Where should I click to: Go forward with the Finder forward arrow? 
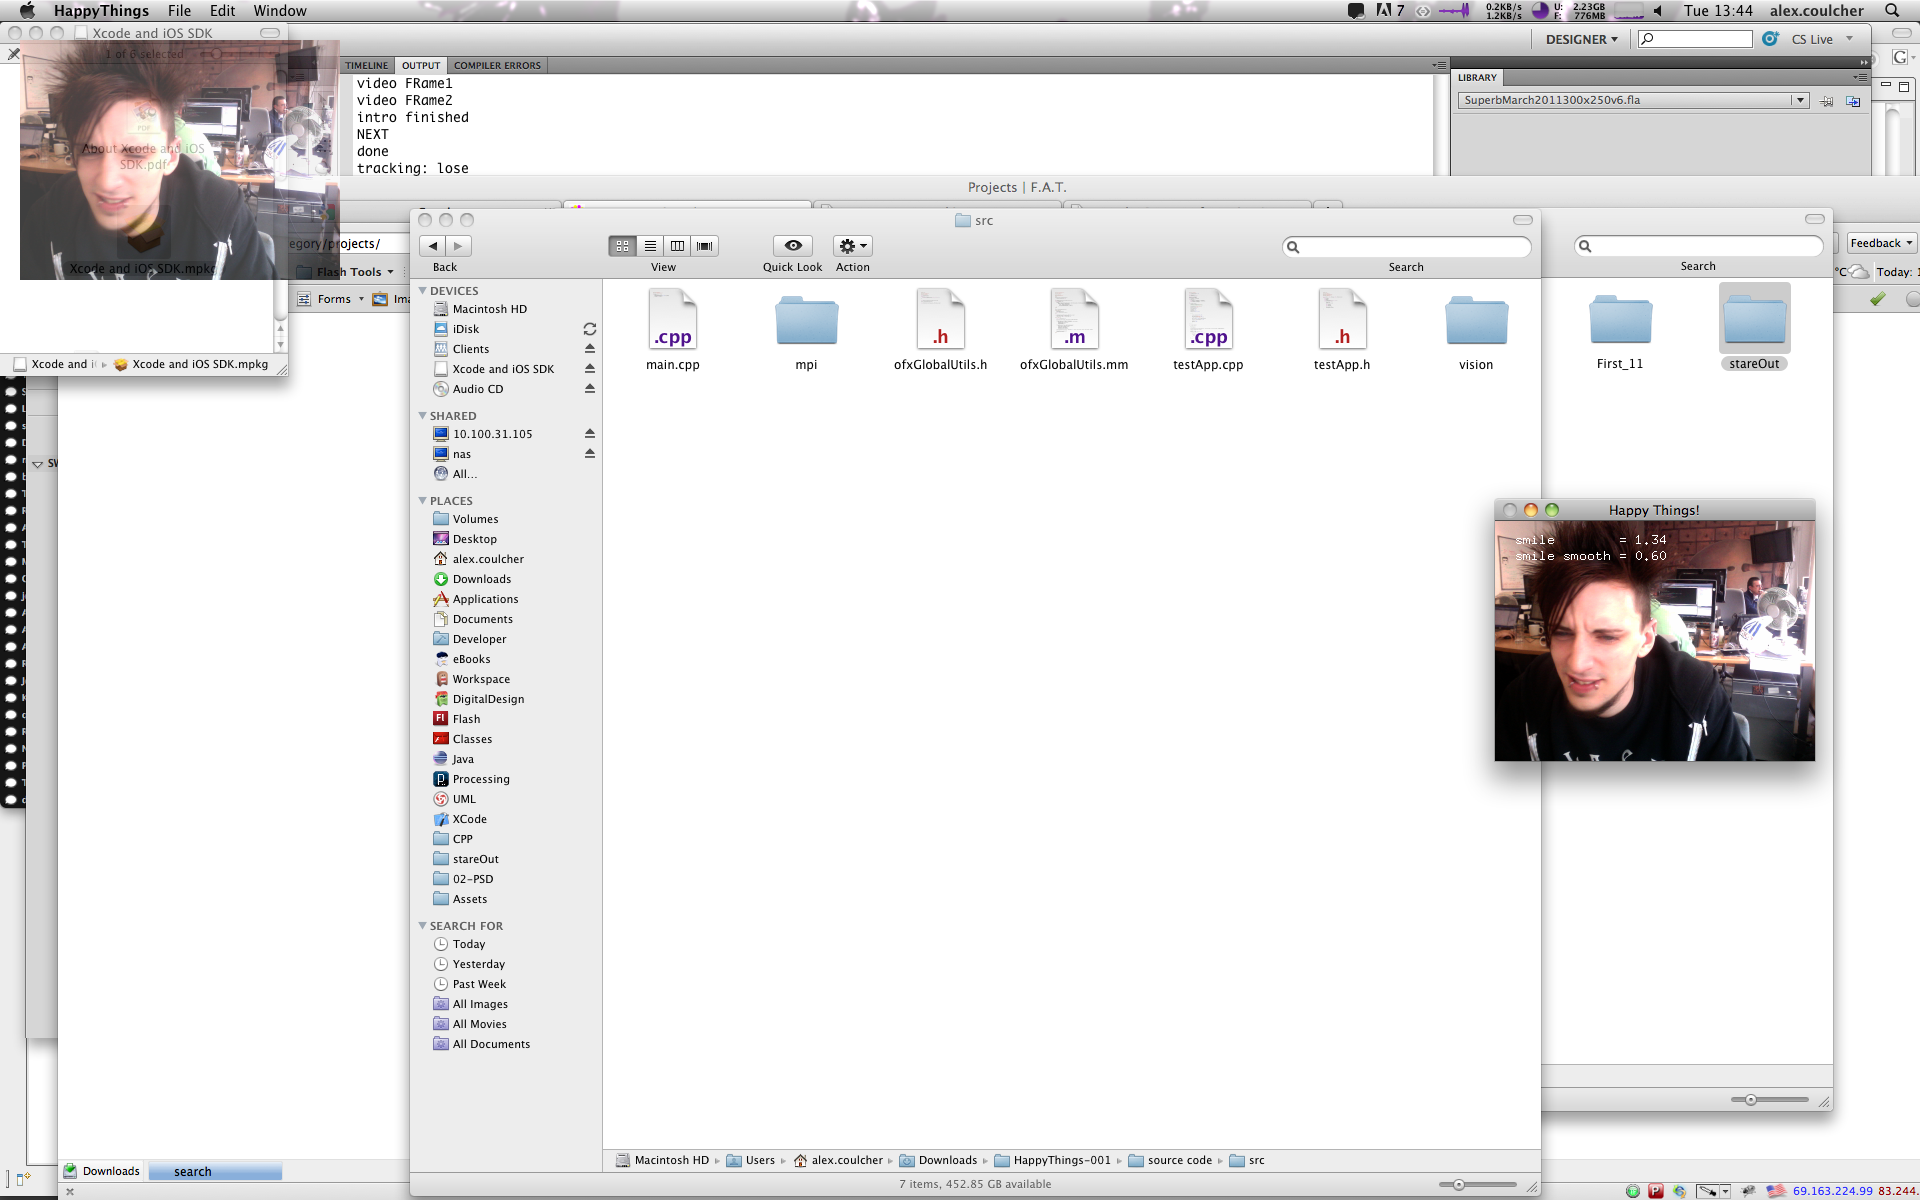coord(458,246)
